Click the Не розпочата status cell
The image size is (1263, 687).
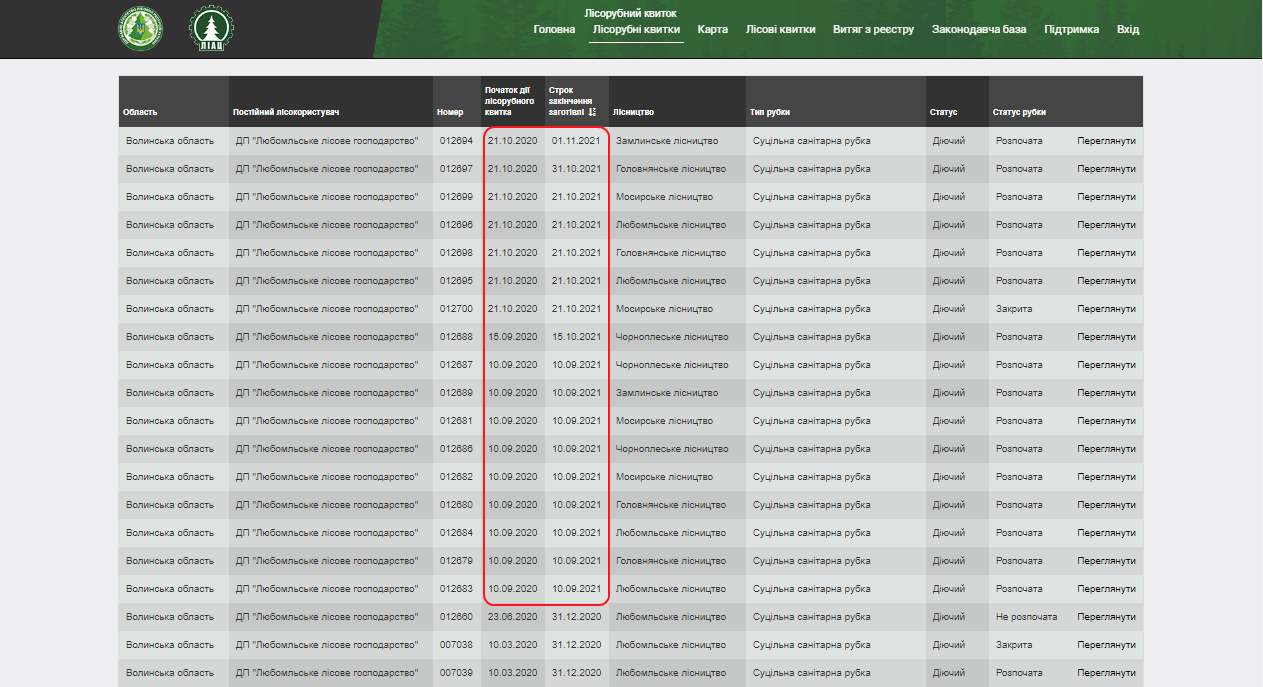1026,617
